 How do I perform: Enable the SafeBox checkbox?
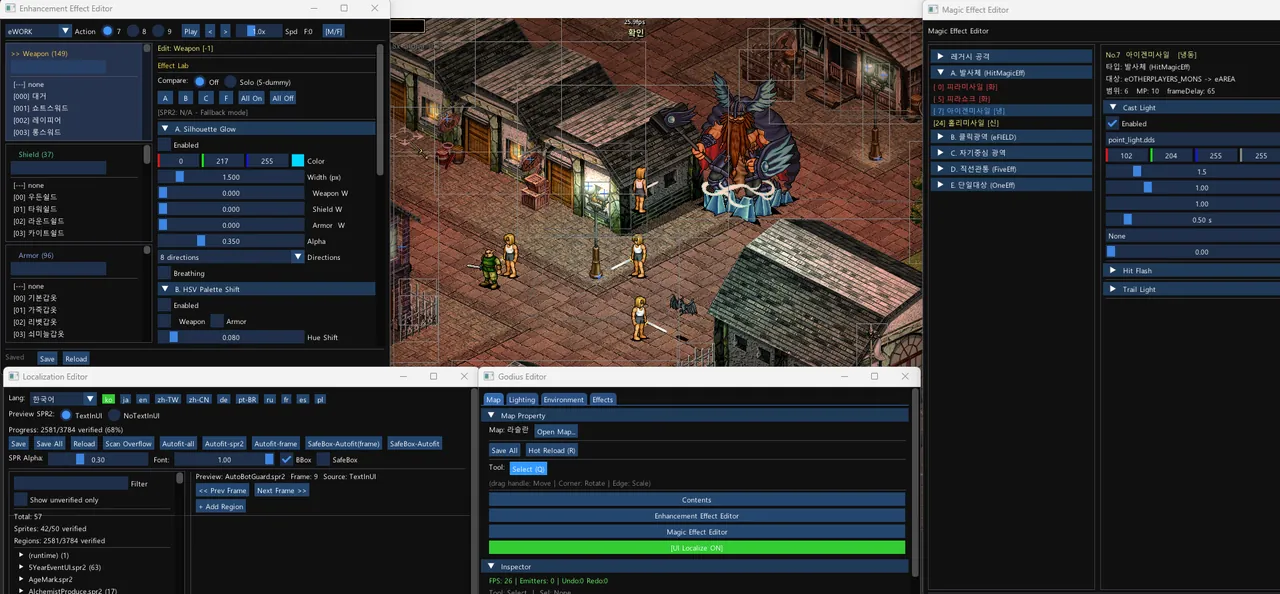(x=323, y=459)
